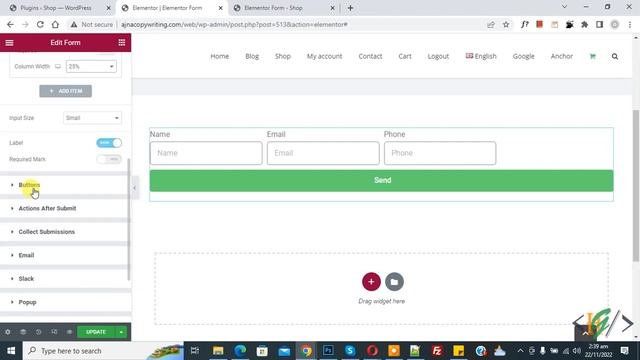
Task: Open History icon in footer
Action: click(39, 332)
